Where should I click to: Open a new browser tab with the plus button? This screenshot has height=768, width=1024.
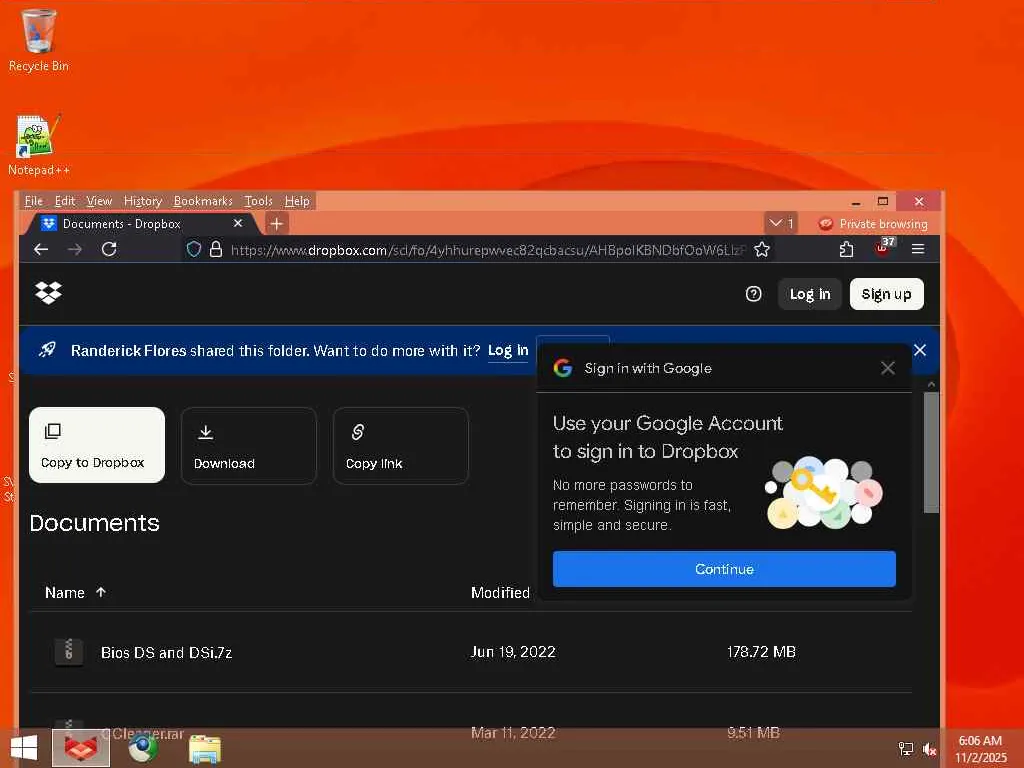point(276,224)
